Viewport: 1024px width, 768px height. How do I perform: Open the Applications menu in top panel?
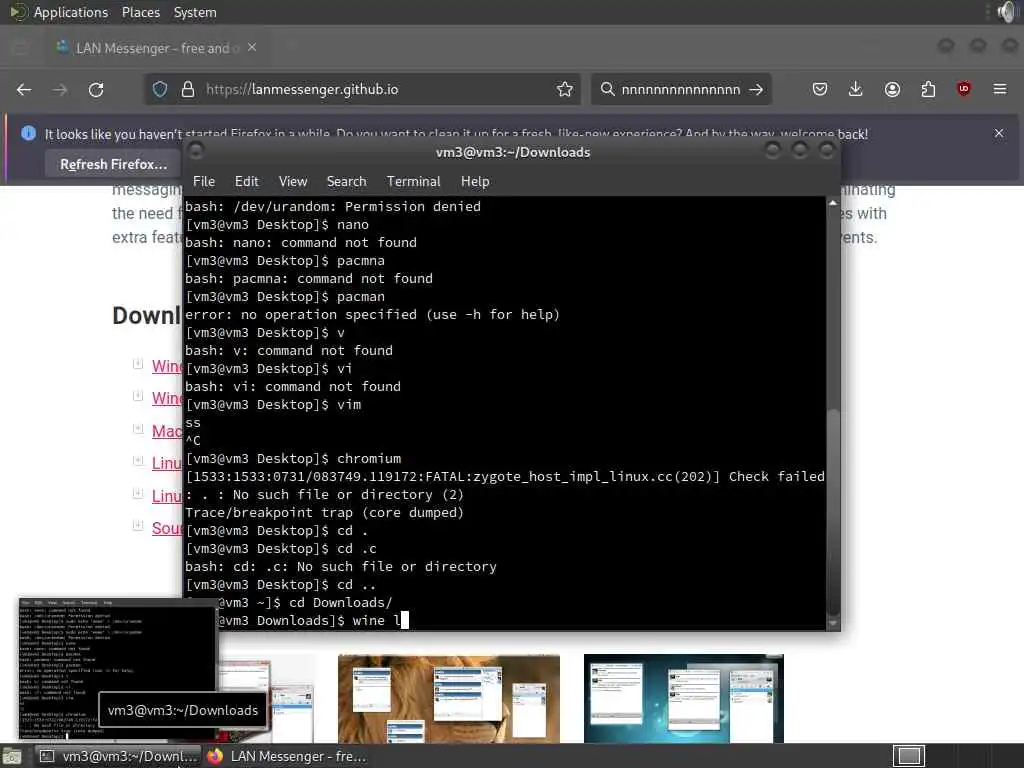(x=71, y=12)
